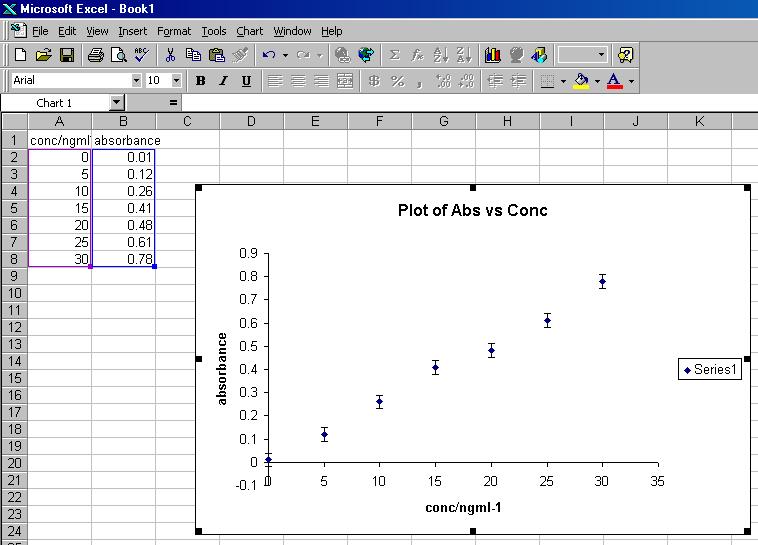Click the Copy icon
The image size is (758, 545).
(193, 55)
